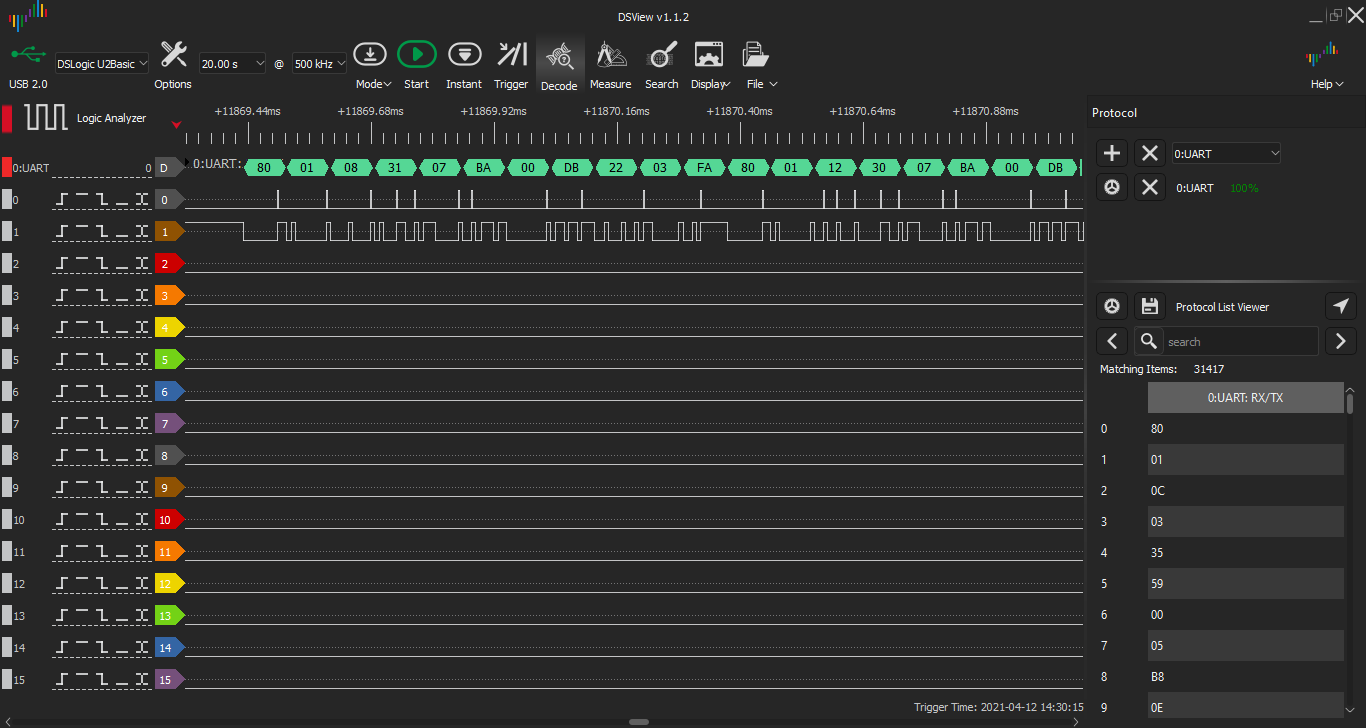This screenshot has height=728, width=1366.
Task: Save the protocol list data
Action: (1150, 307)
